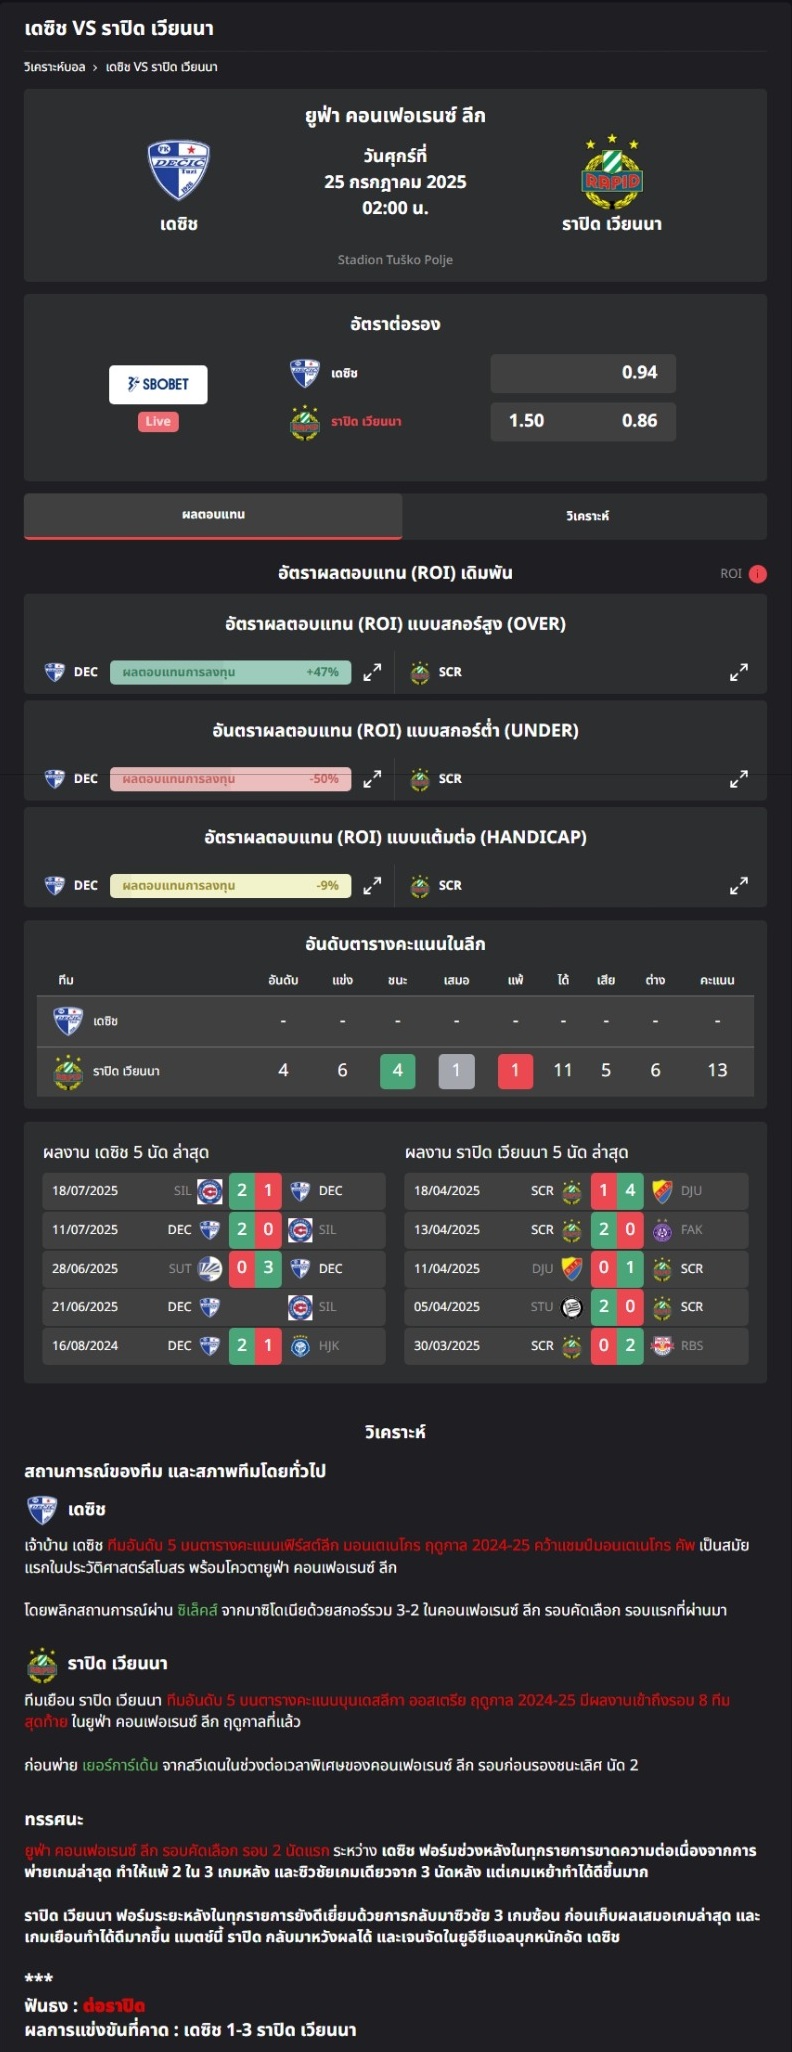
Task: Switch to the ผลตอบแทน tab
Action: (213, 515)
